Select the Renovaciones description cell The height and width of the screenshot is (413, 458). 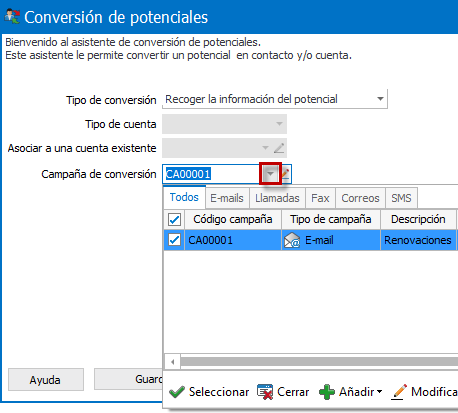(419, 240)
